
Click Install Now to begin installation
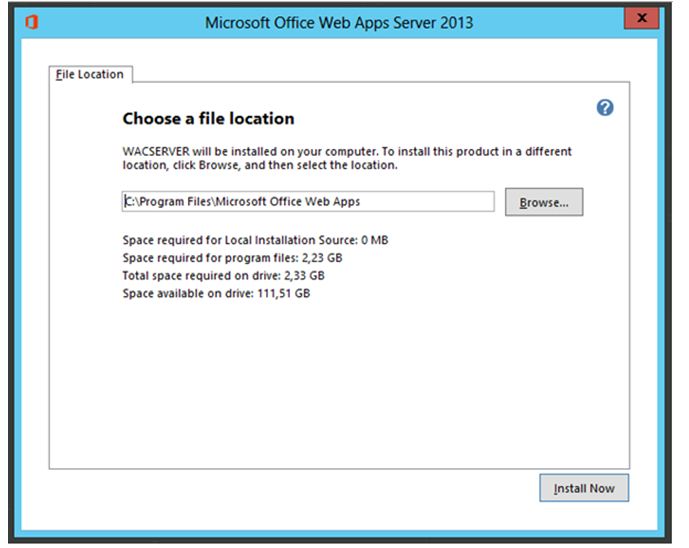click(584, 488)
